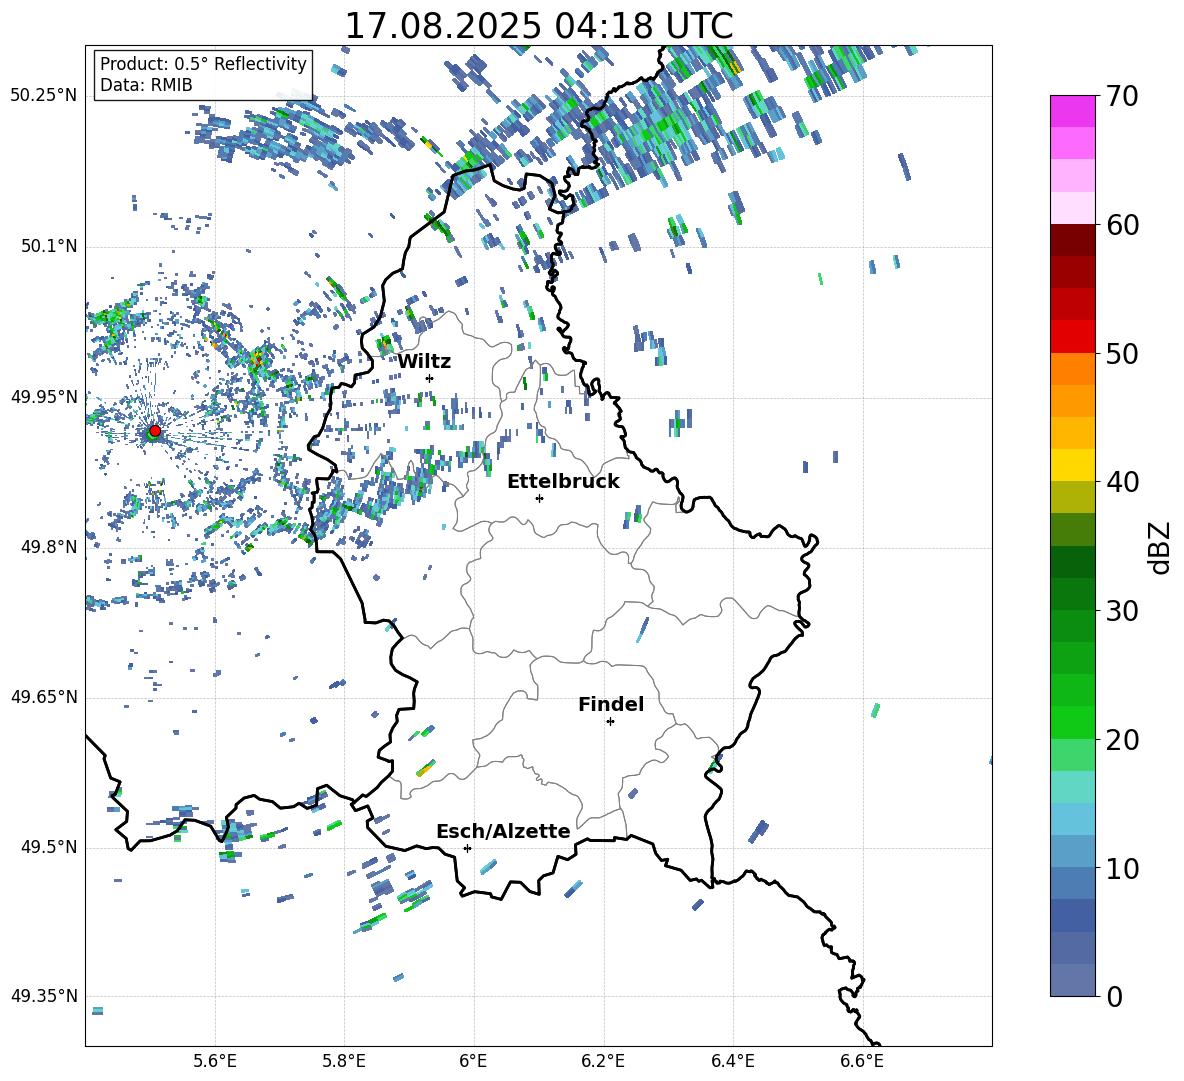Image resolution: width=1184 pixels, height=1081 pixels.
Task: Click the 6°E longitude label
Action: pyautogui.click(x=473, y=1061)
